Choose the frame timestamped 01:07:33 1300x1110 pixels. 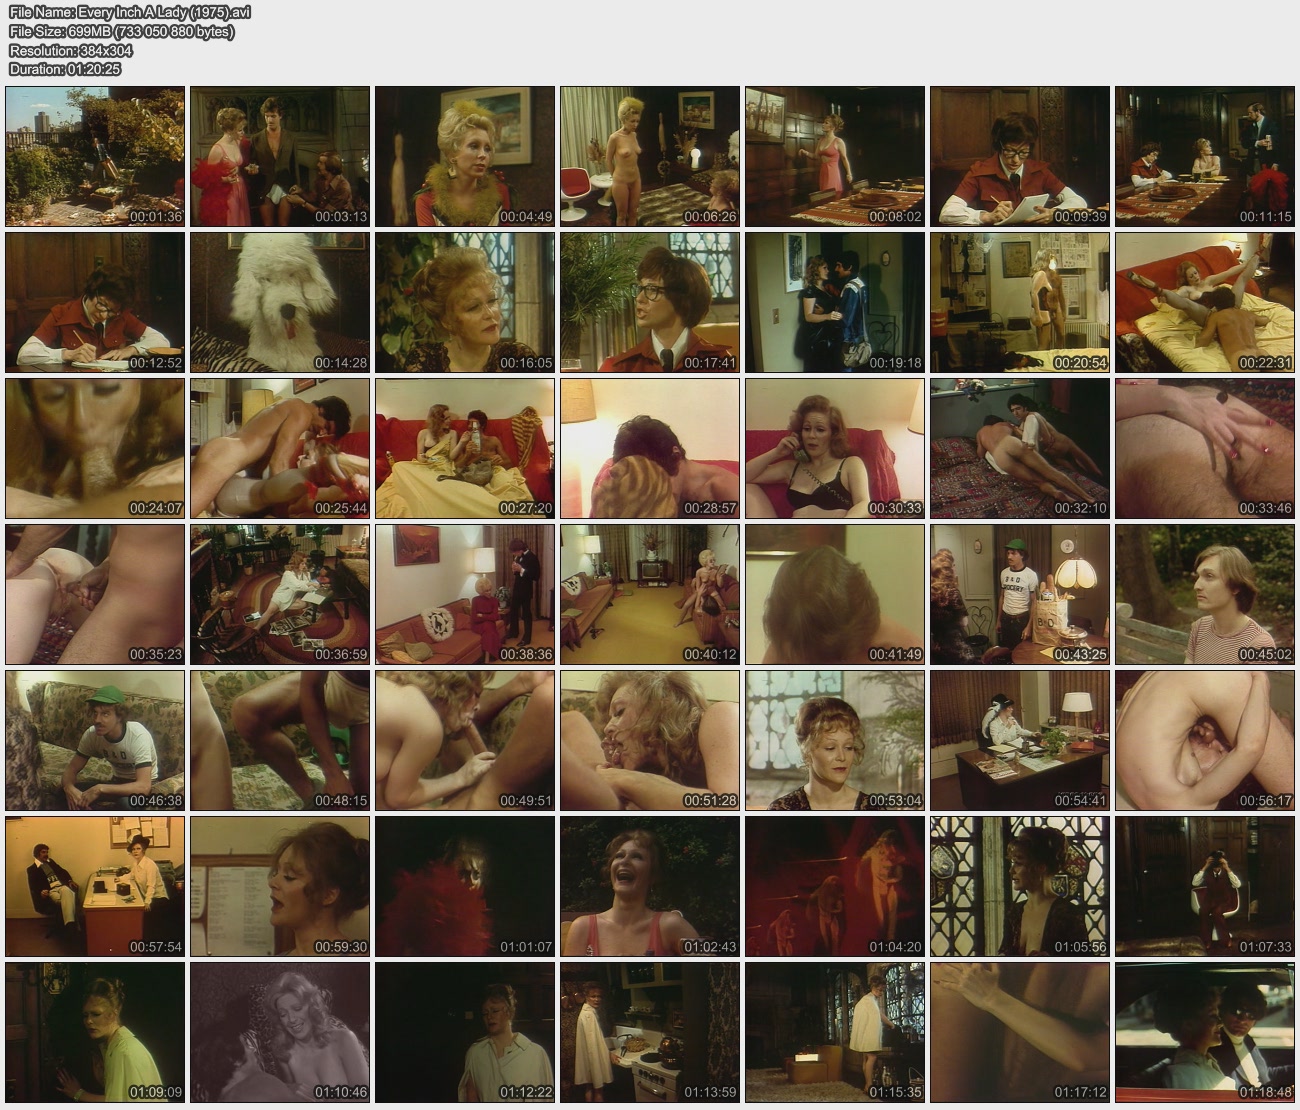pos(1205,886)
